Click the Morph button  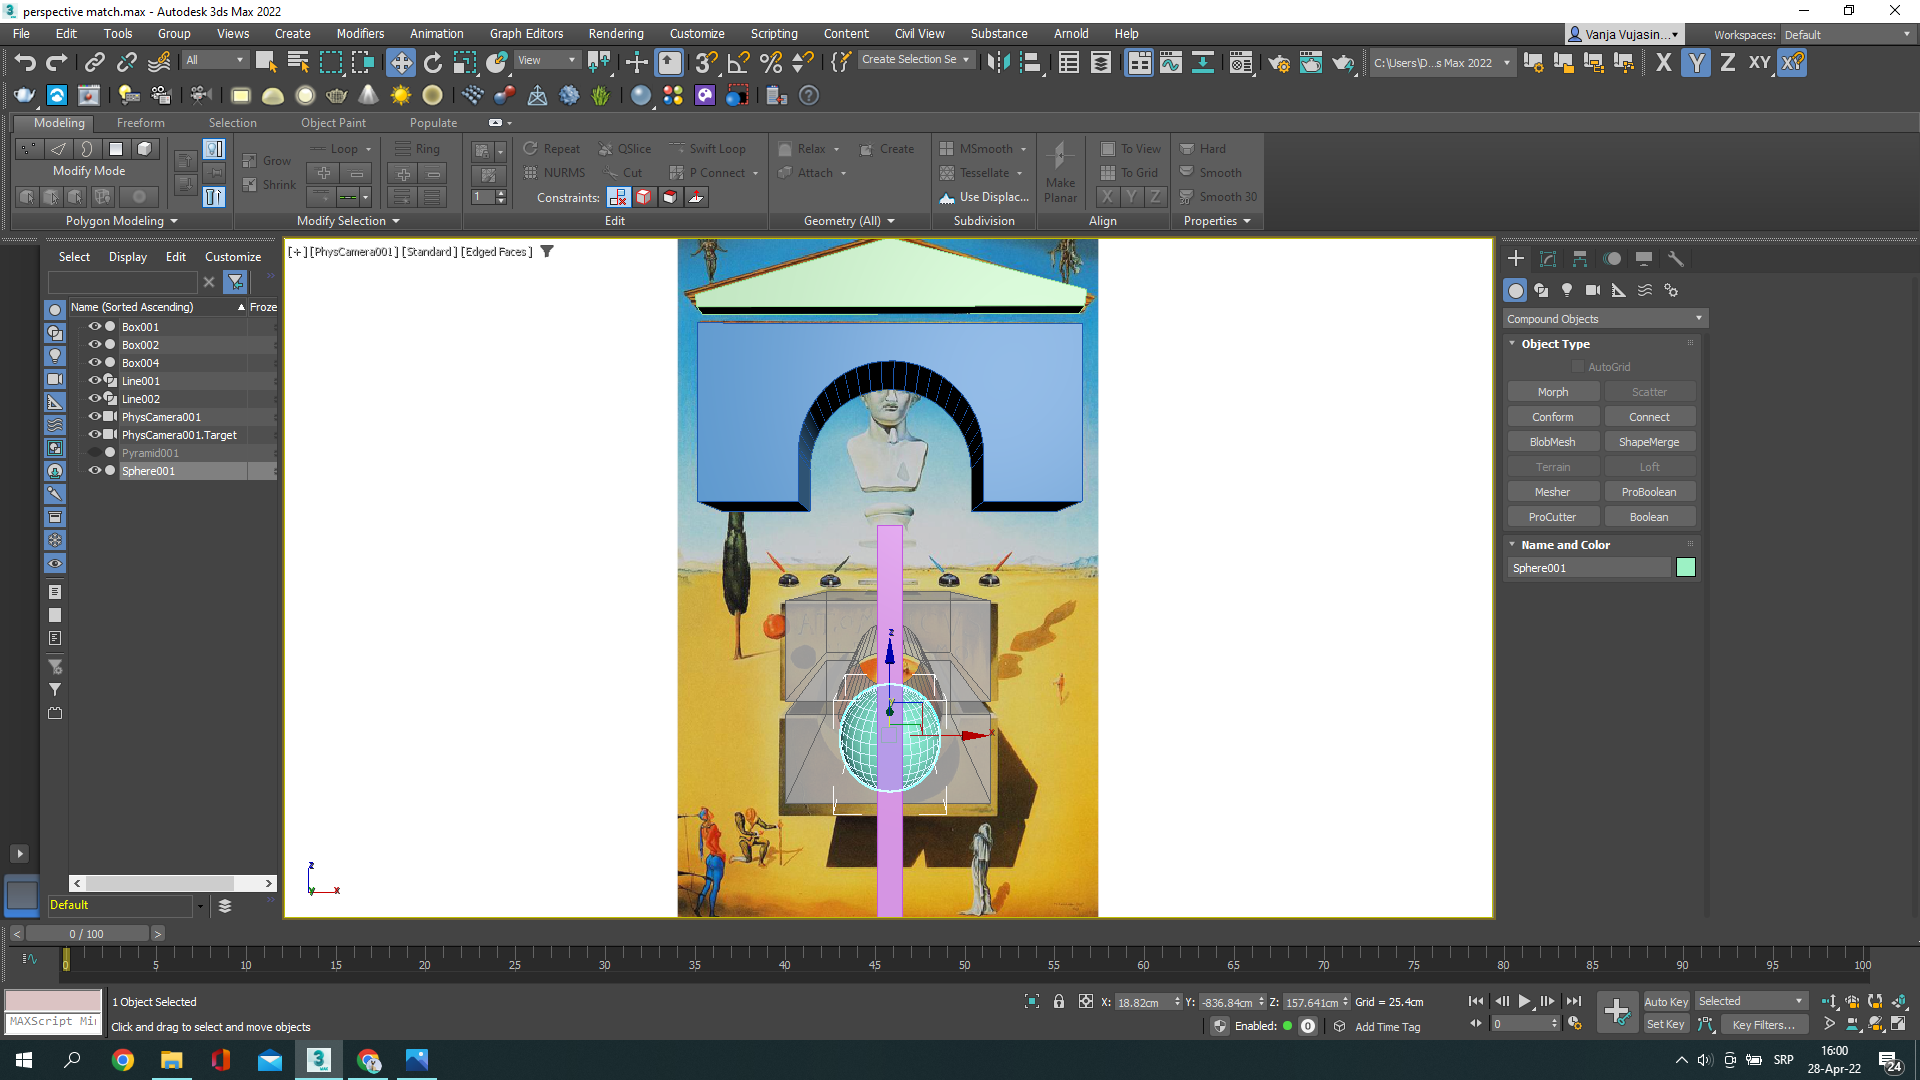[1553, 392]
